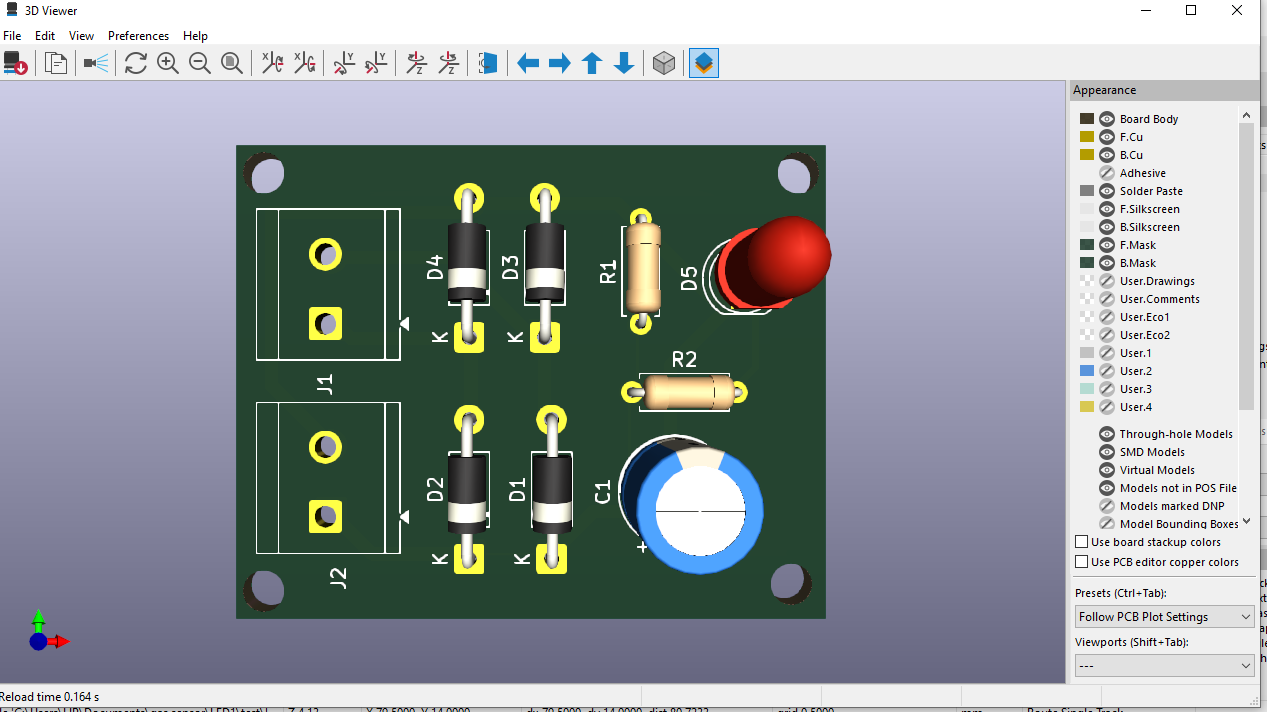This screenshot has height=712, width=1267.
Task: Open the Viewports dropdown
Action: pyautogui.click(x=1164, y=665)
